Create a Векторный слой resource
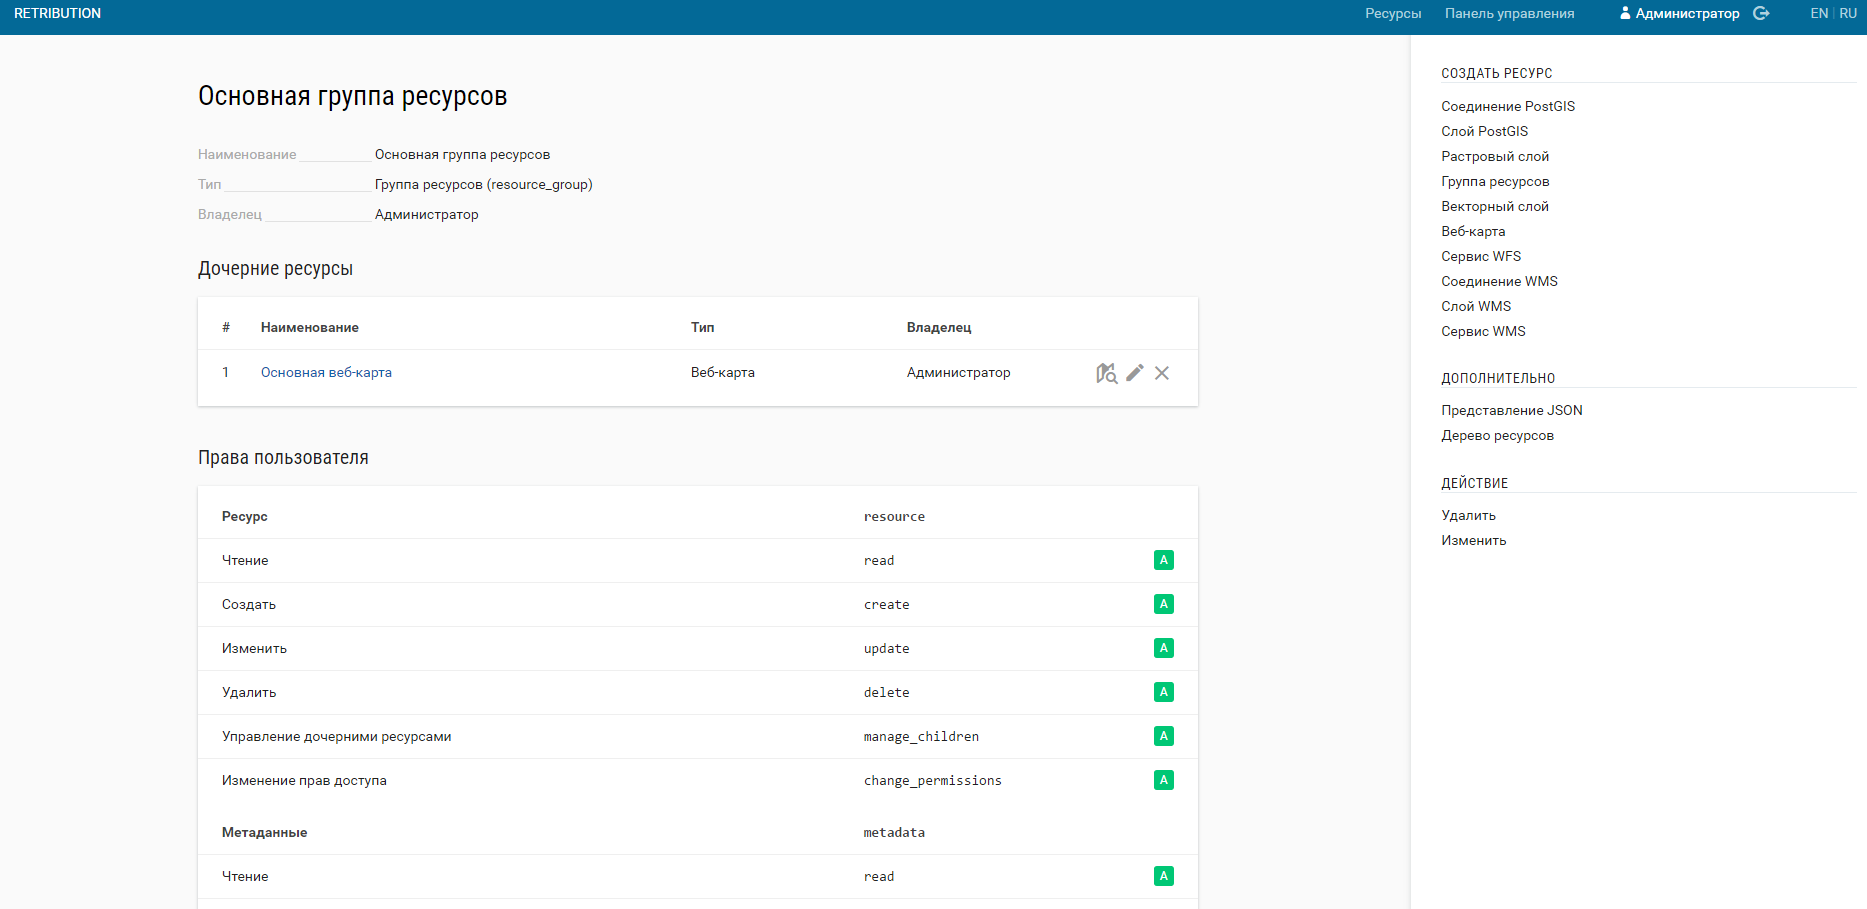The image size is (1867, 909). pyautogui.click(x=1494, y=206)
